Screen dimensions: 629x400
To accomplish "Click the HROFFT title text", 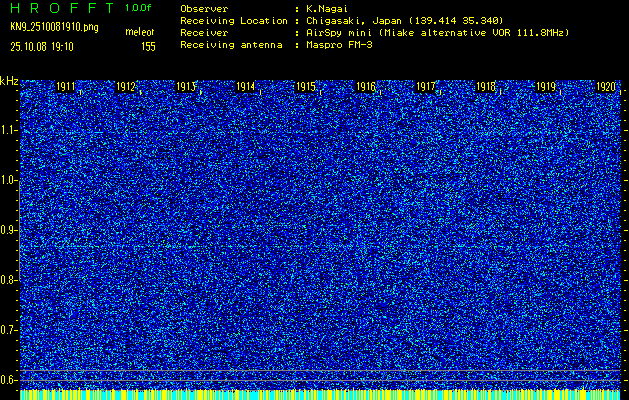I will [60, 7].
